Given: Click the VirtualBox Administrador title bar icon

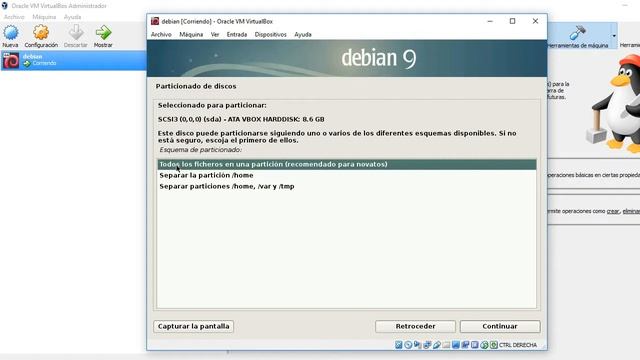Looking at the screenshot, I should 4,6.
